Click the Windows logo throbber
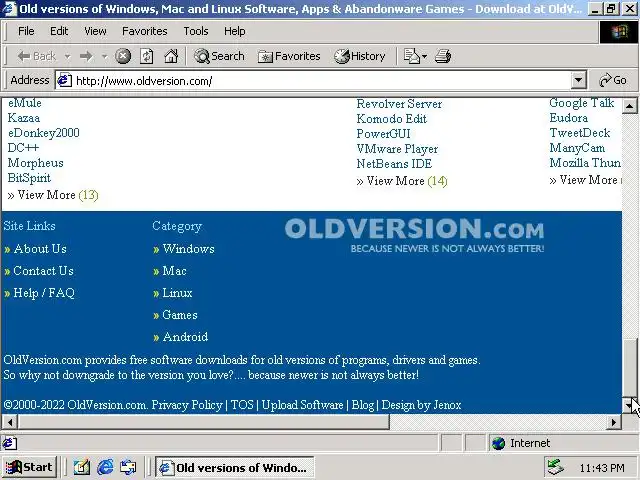Screen dimensions: 640x480 620,31
